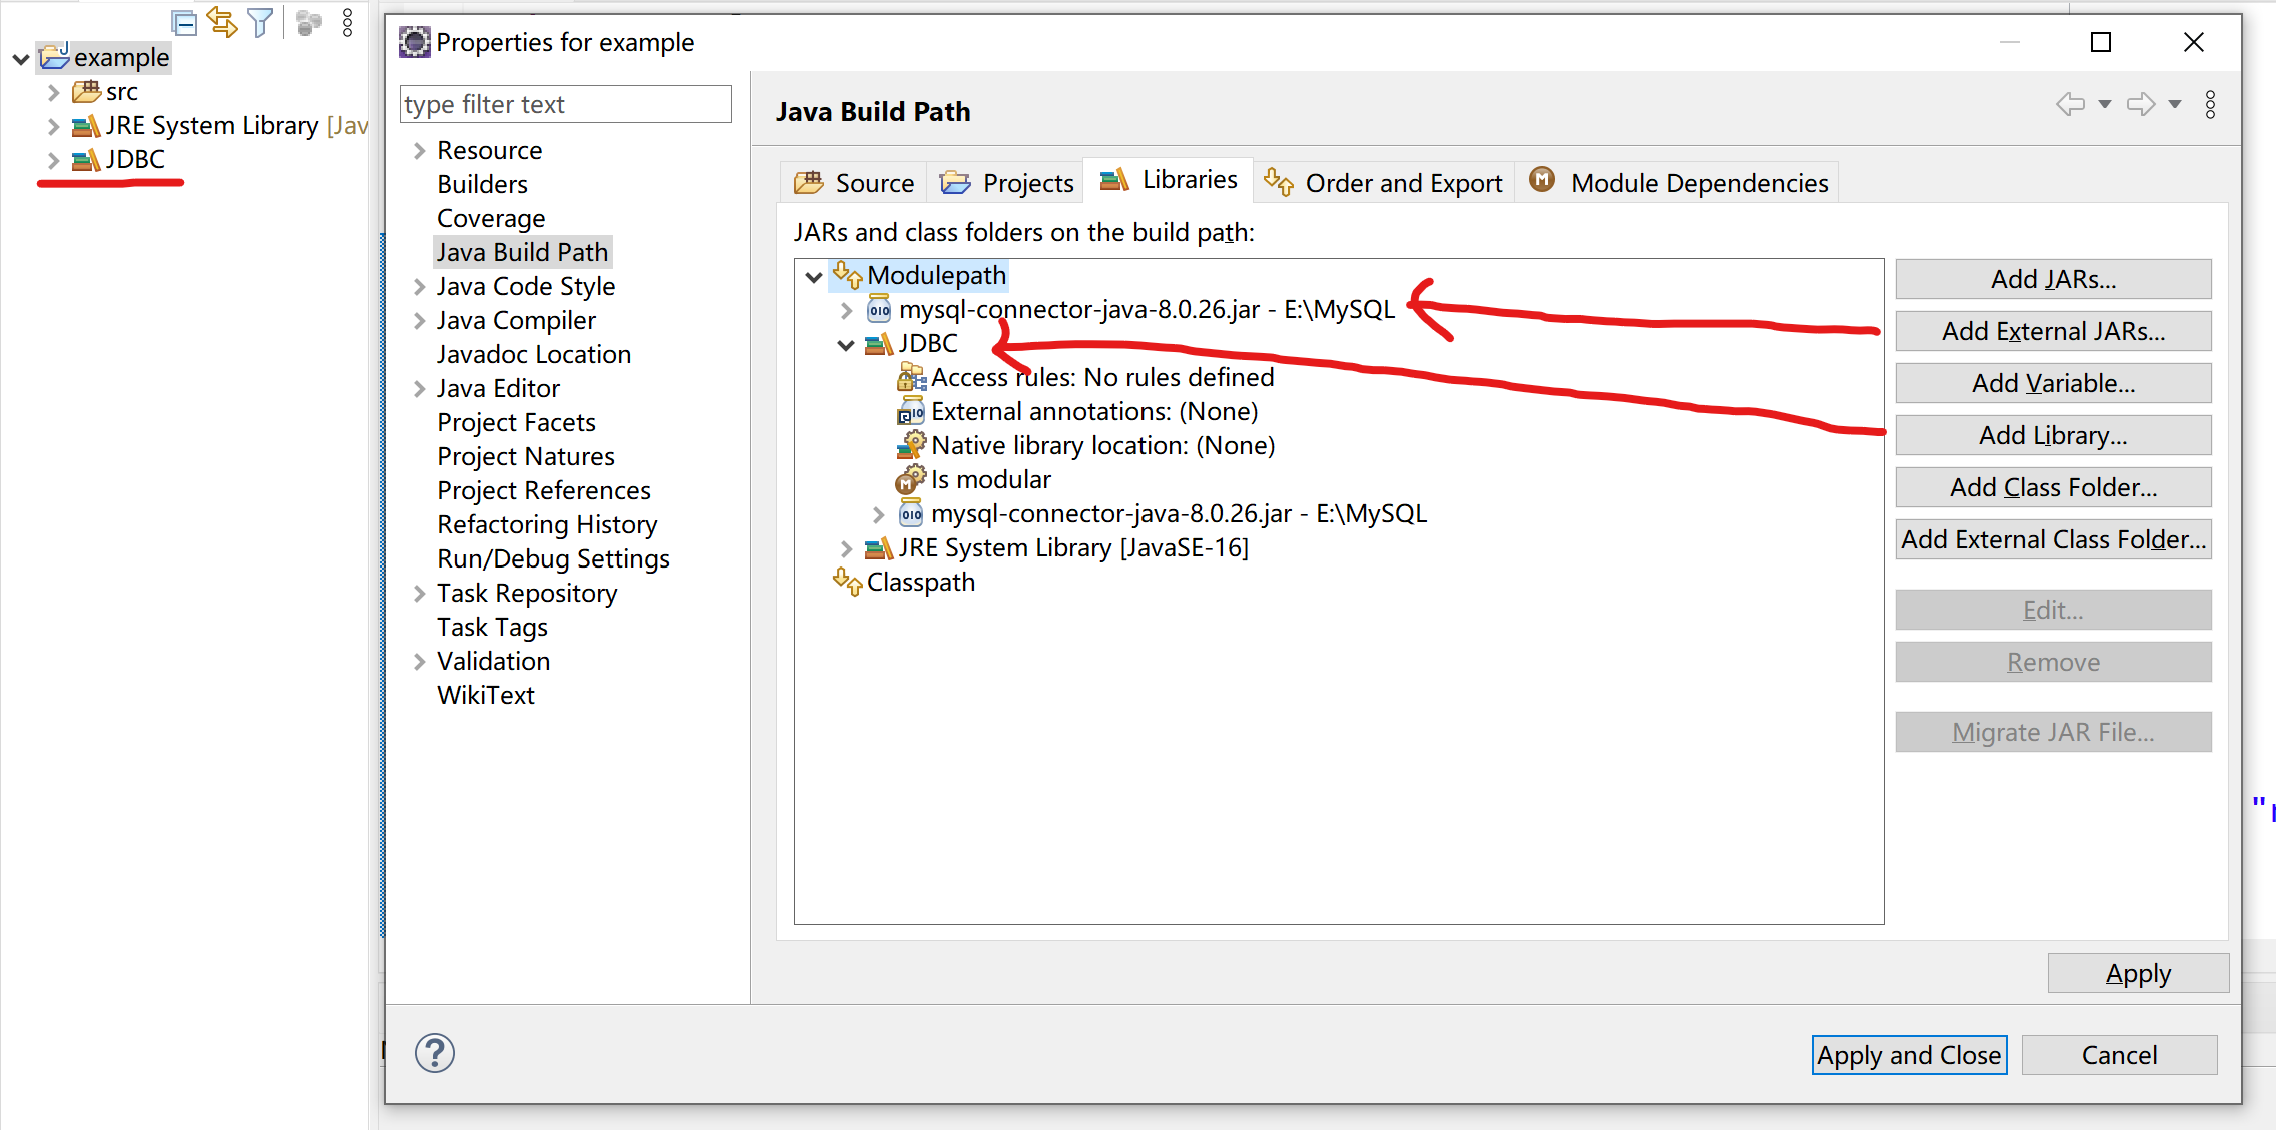
Task: Expand mysql-connector-java-8.0.26.jar under Modulepath
Action: coord(846,309)
